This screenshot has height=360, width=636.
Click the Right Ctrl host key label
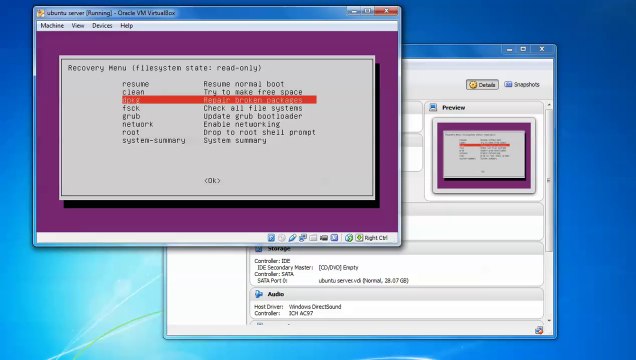click(376, 238)
